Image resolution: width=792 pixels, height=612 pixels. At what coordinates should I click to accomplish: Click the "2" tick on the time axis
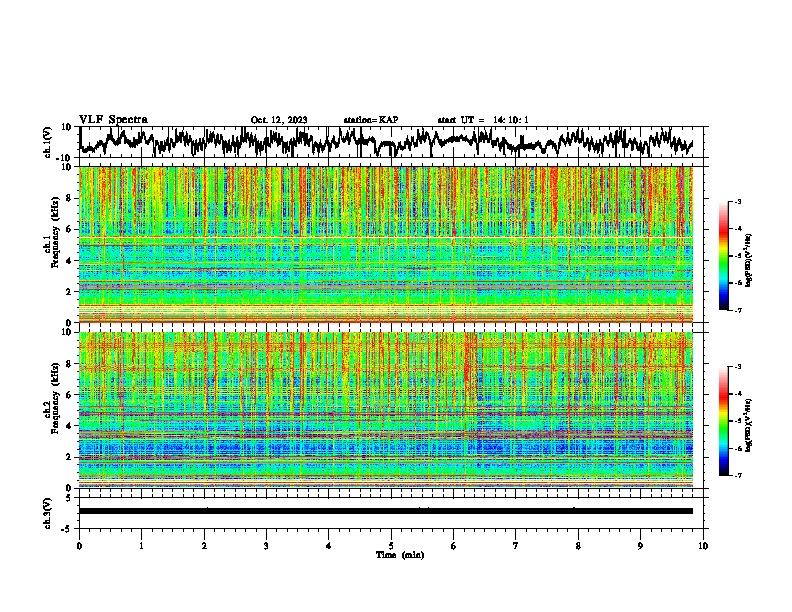tap(204, 546)
